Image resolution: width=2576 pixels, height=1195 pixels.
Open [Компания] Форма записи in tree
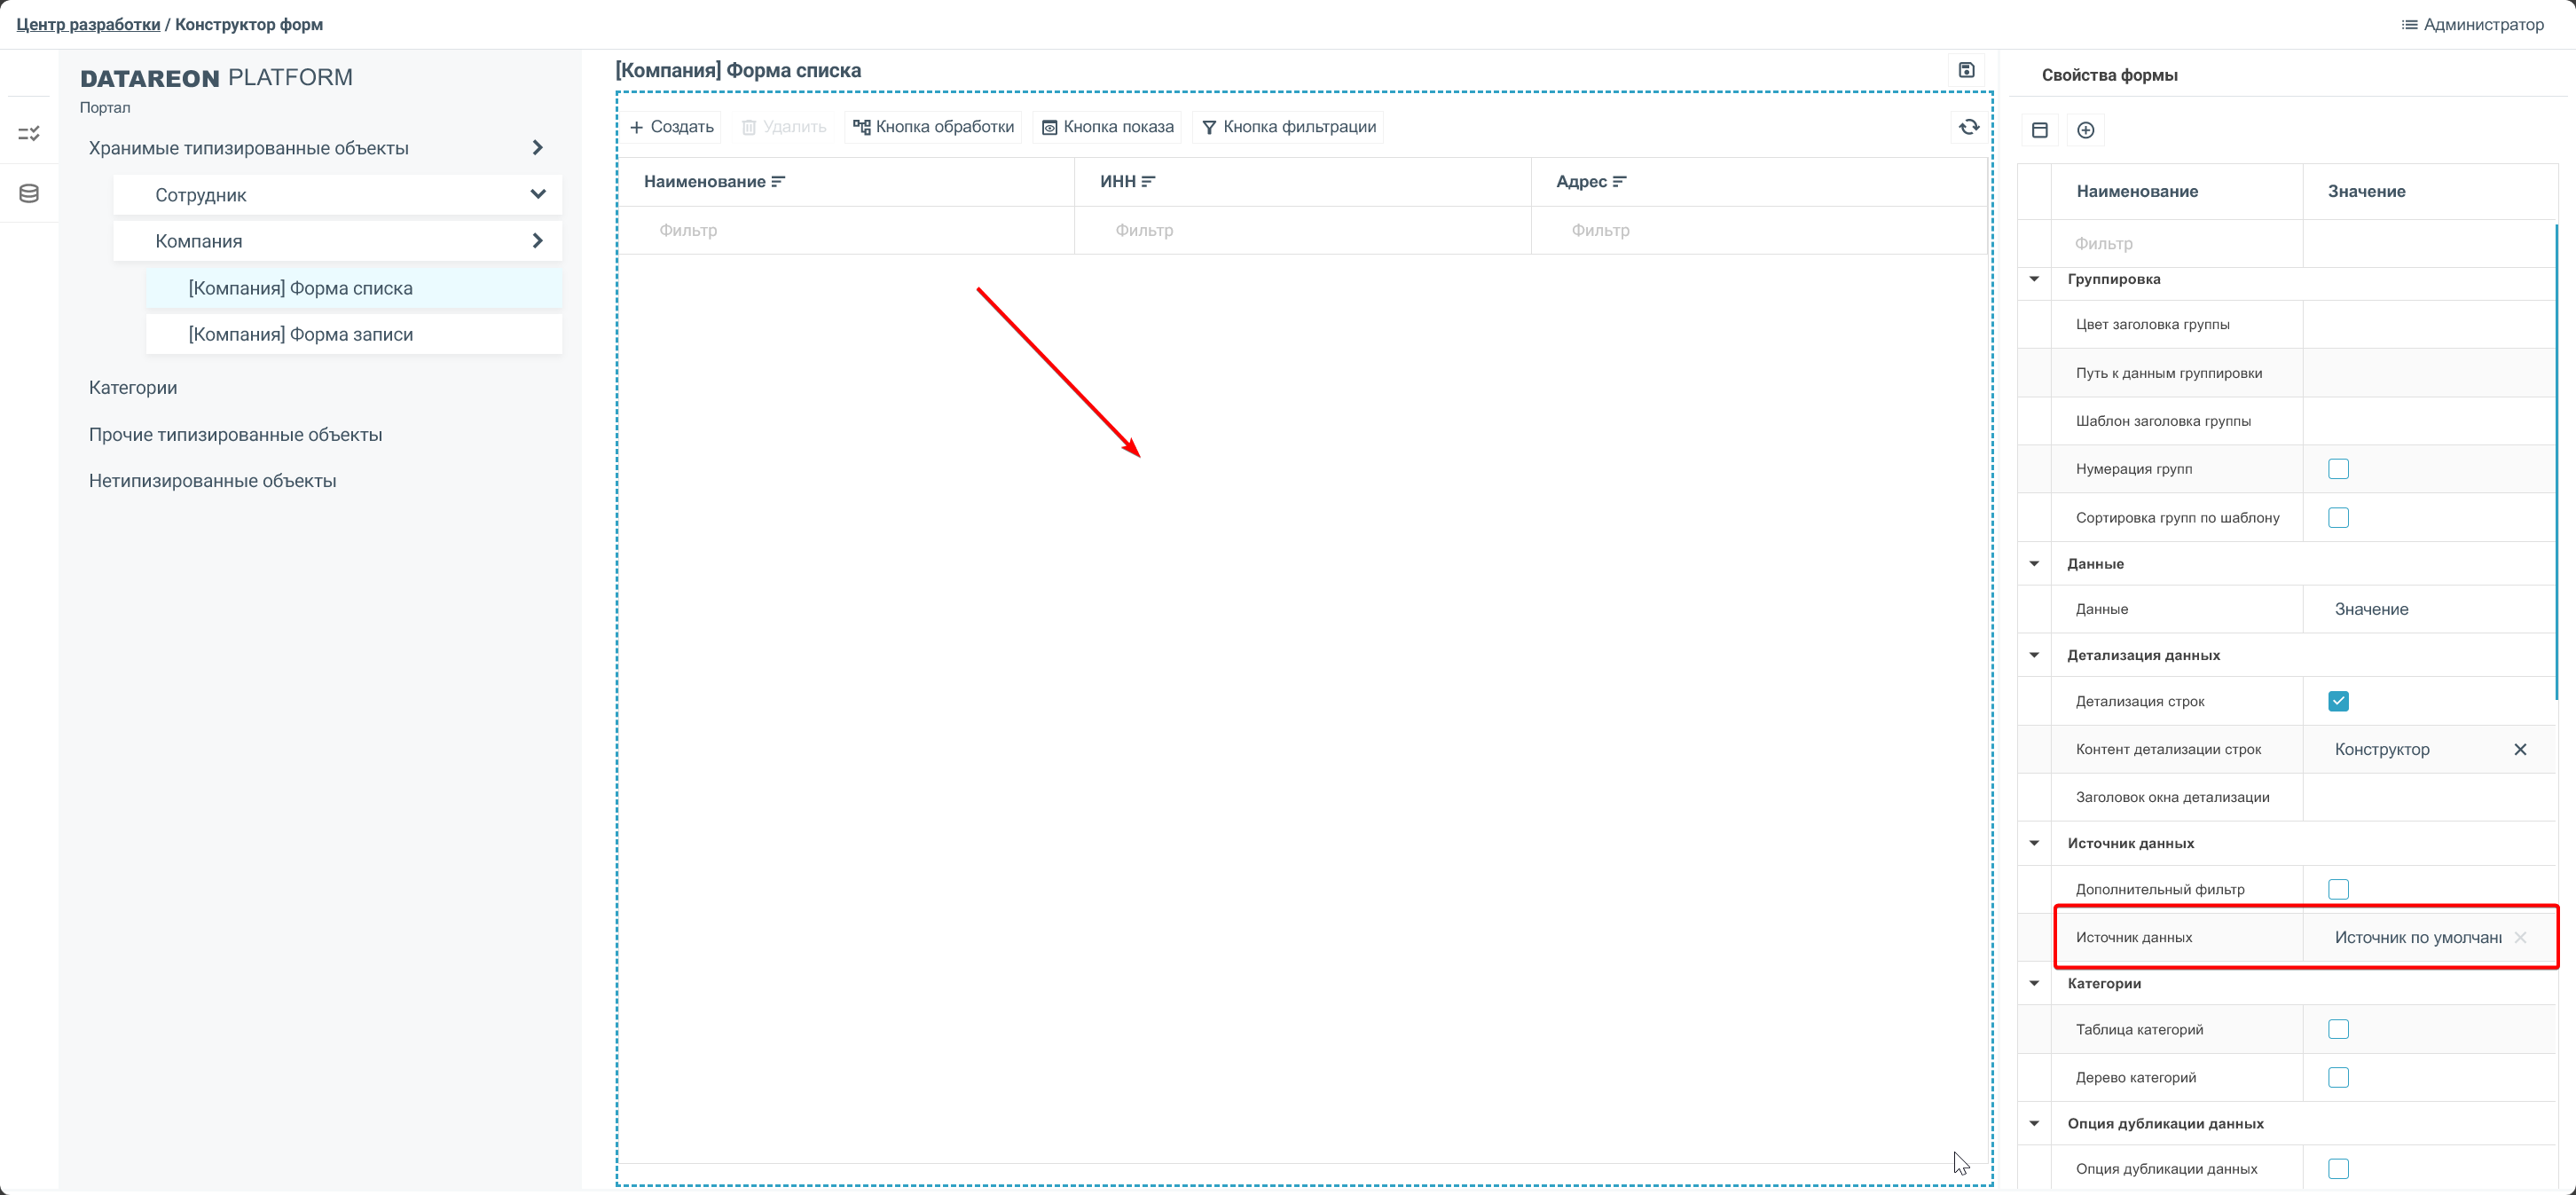click(300, 335)
